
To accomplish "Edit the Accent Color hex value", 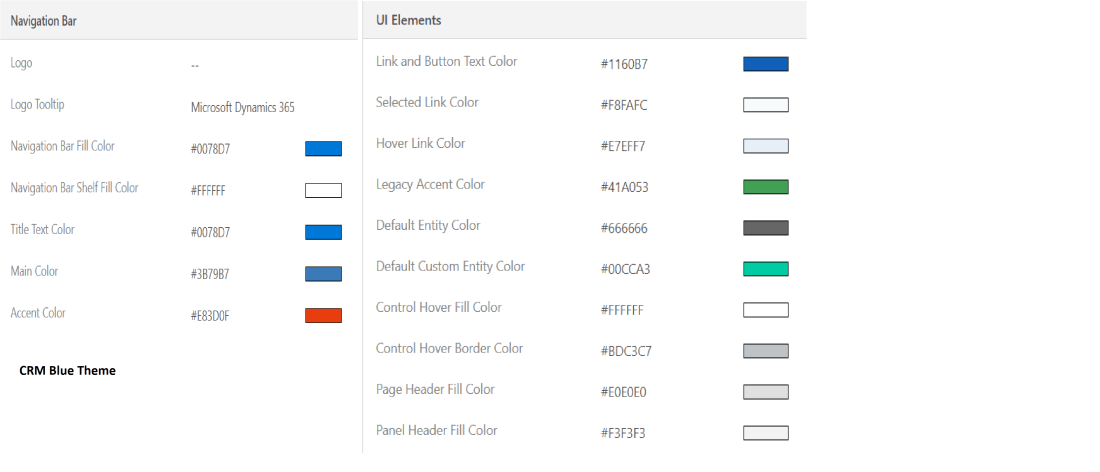I will click(x=210, y=316).
